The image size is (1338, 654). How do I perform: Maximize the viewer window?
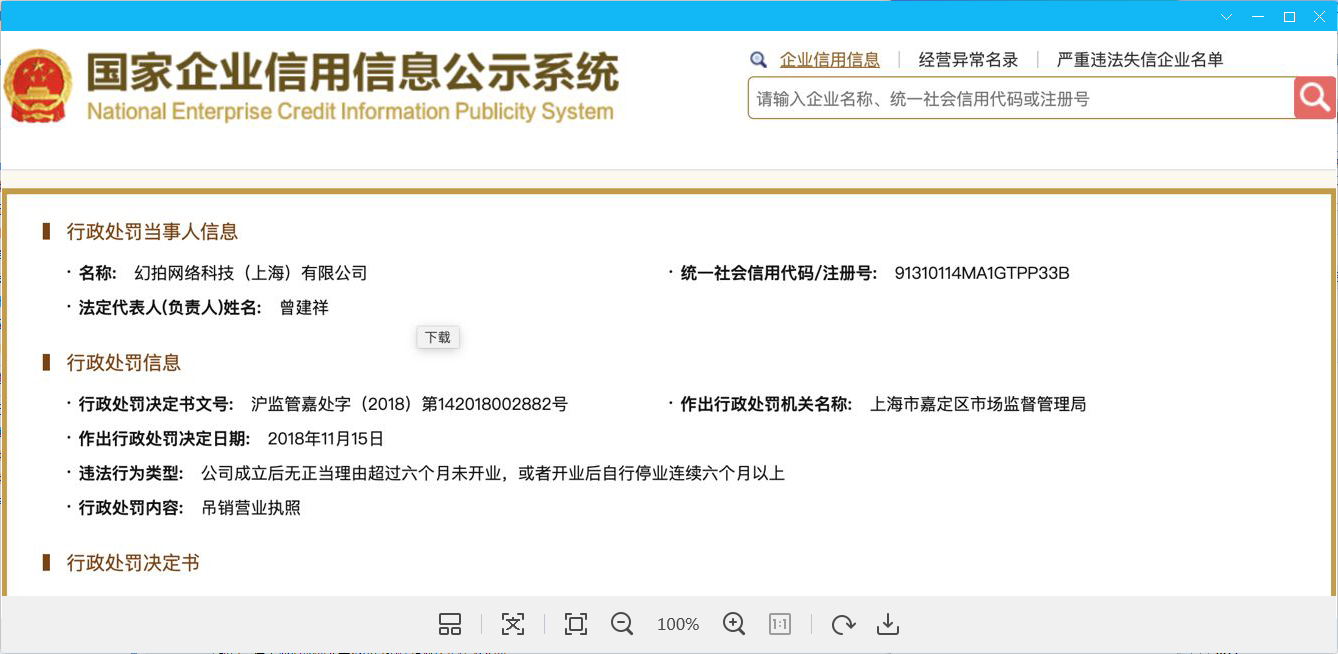pyautogui.click(x=1290, y=17)
